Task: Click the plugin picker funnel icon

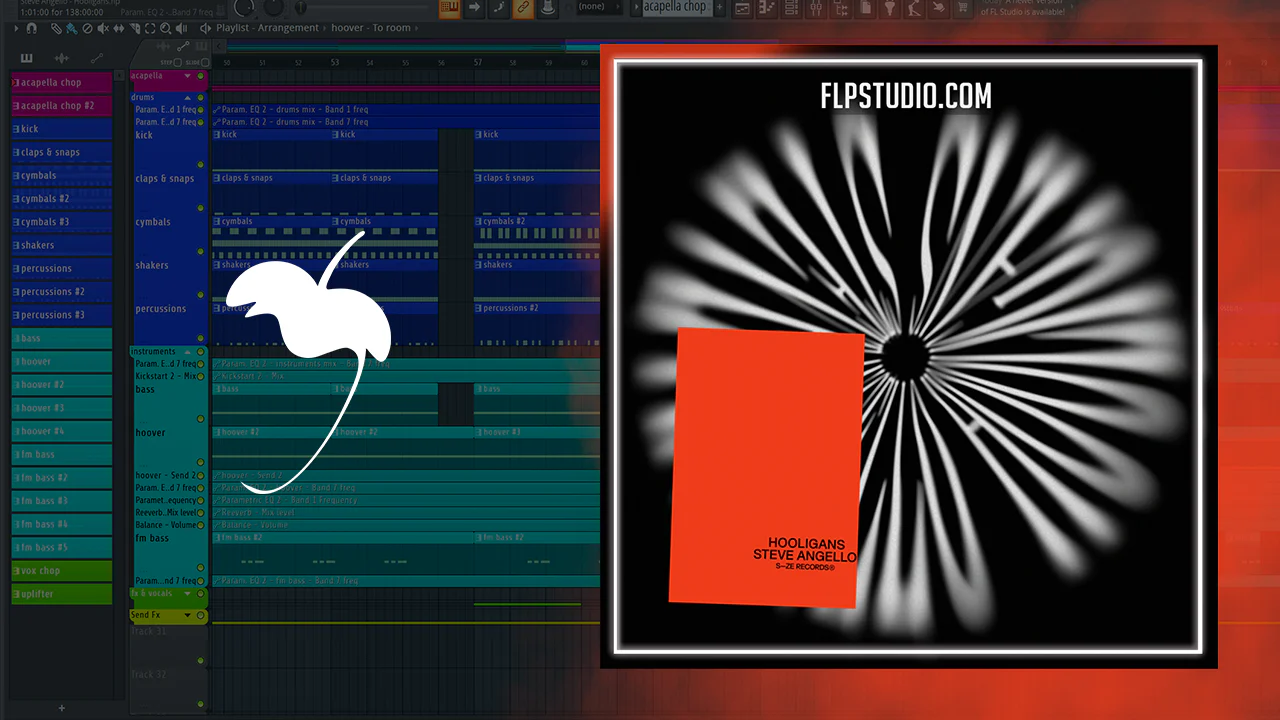Action: click(889, 9)
